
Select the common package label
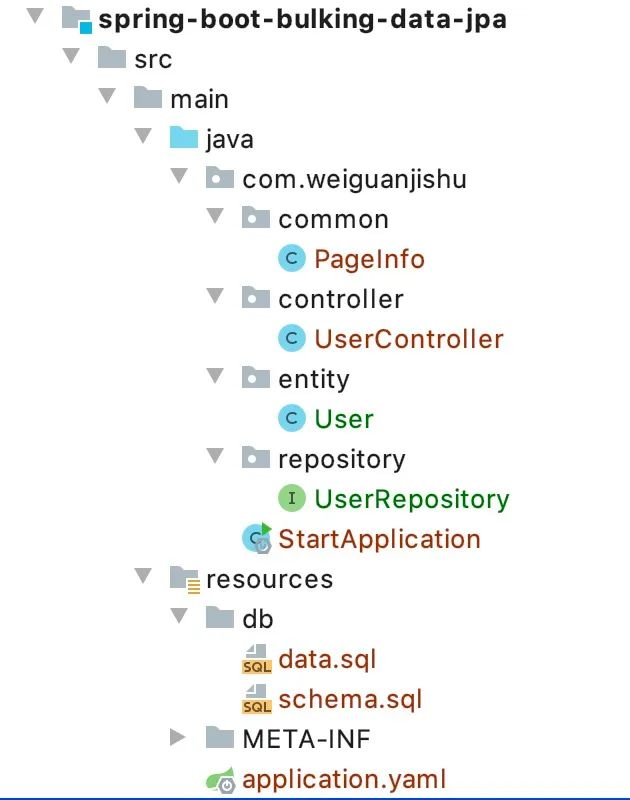334,219
